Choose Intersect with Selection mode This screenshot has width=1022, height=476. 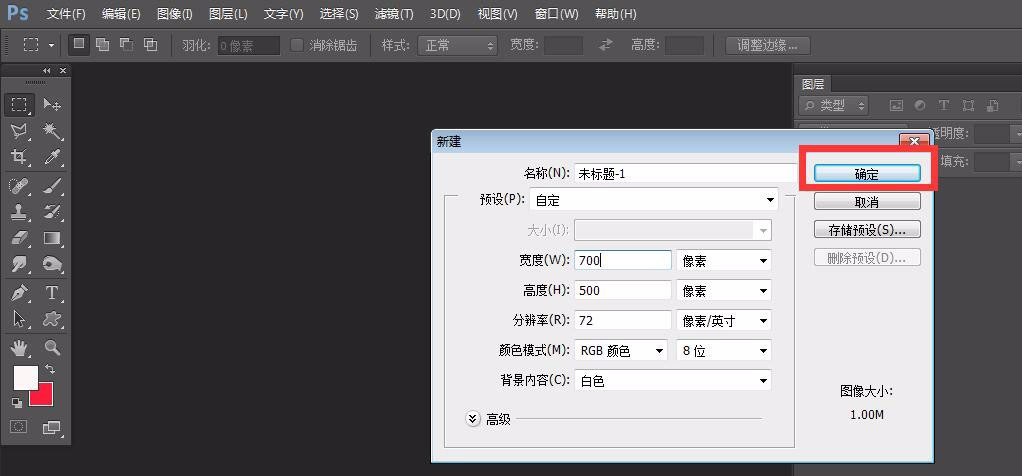151,44
